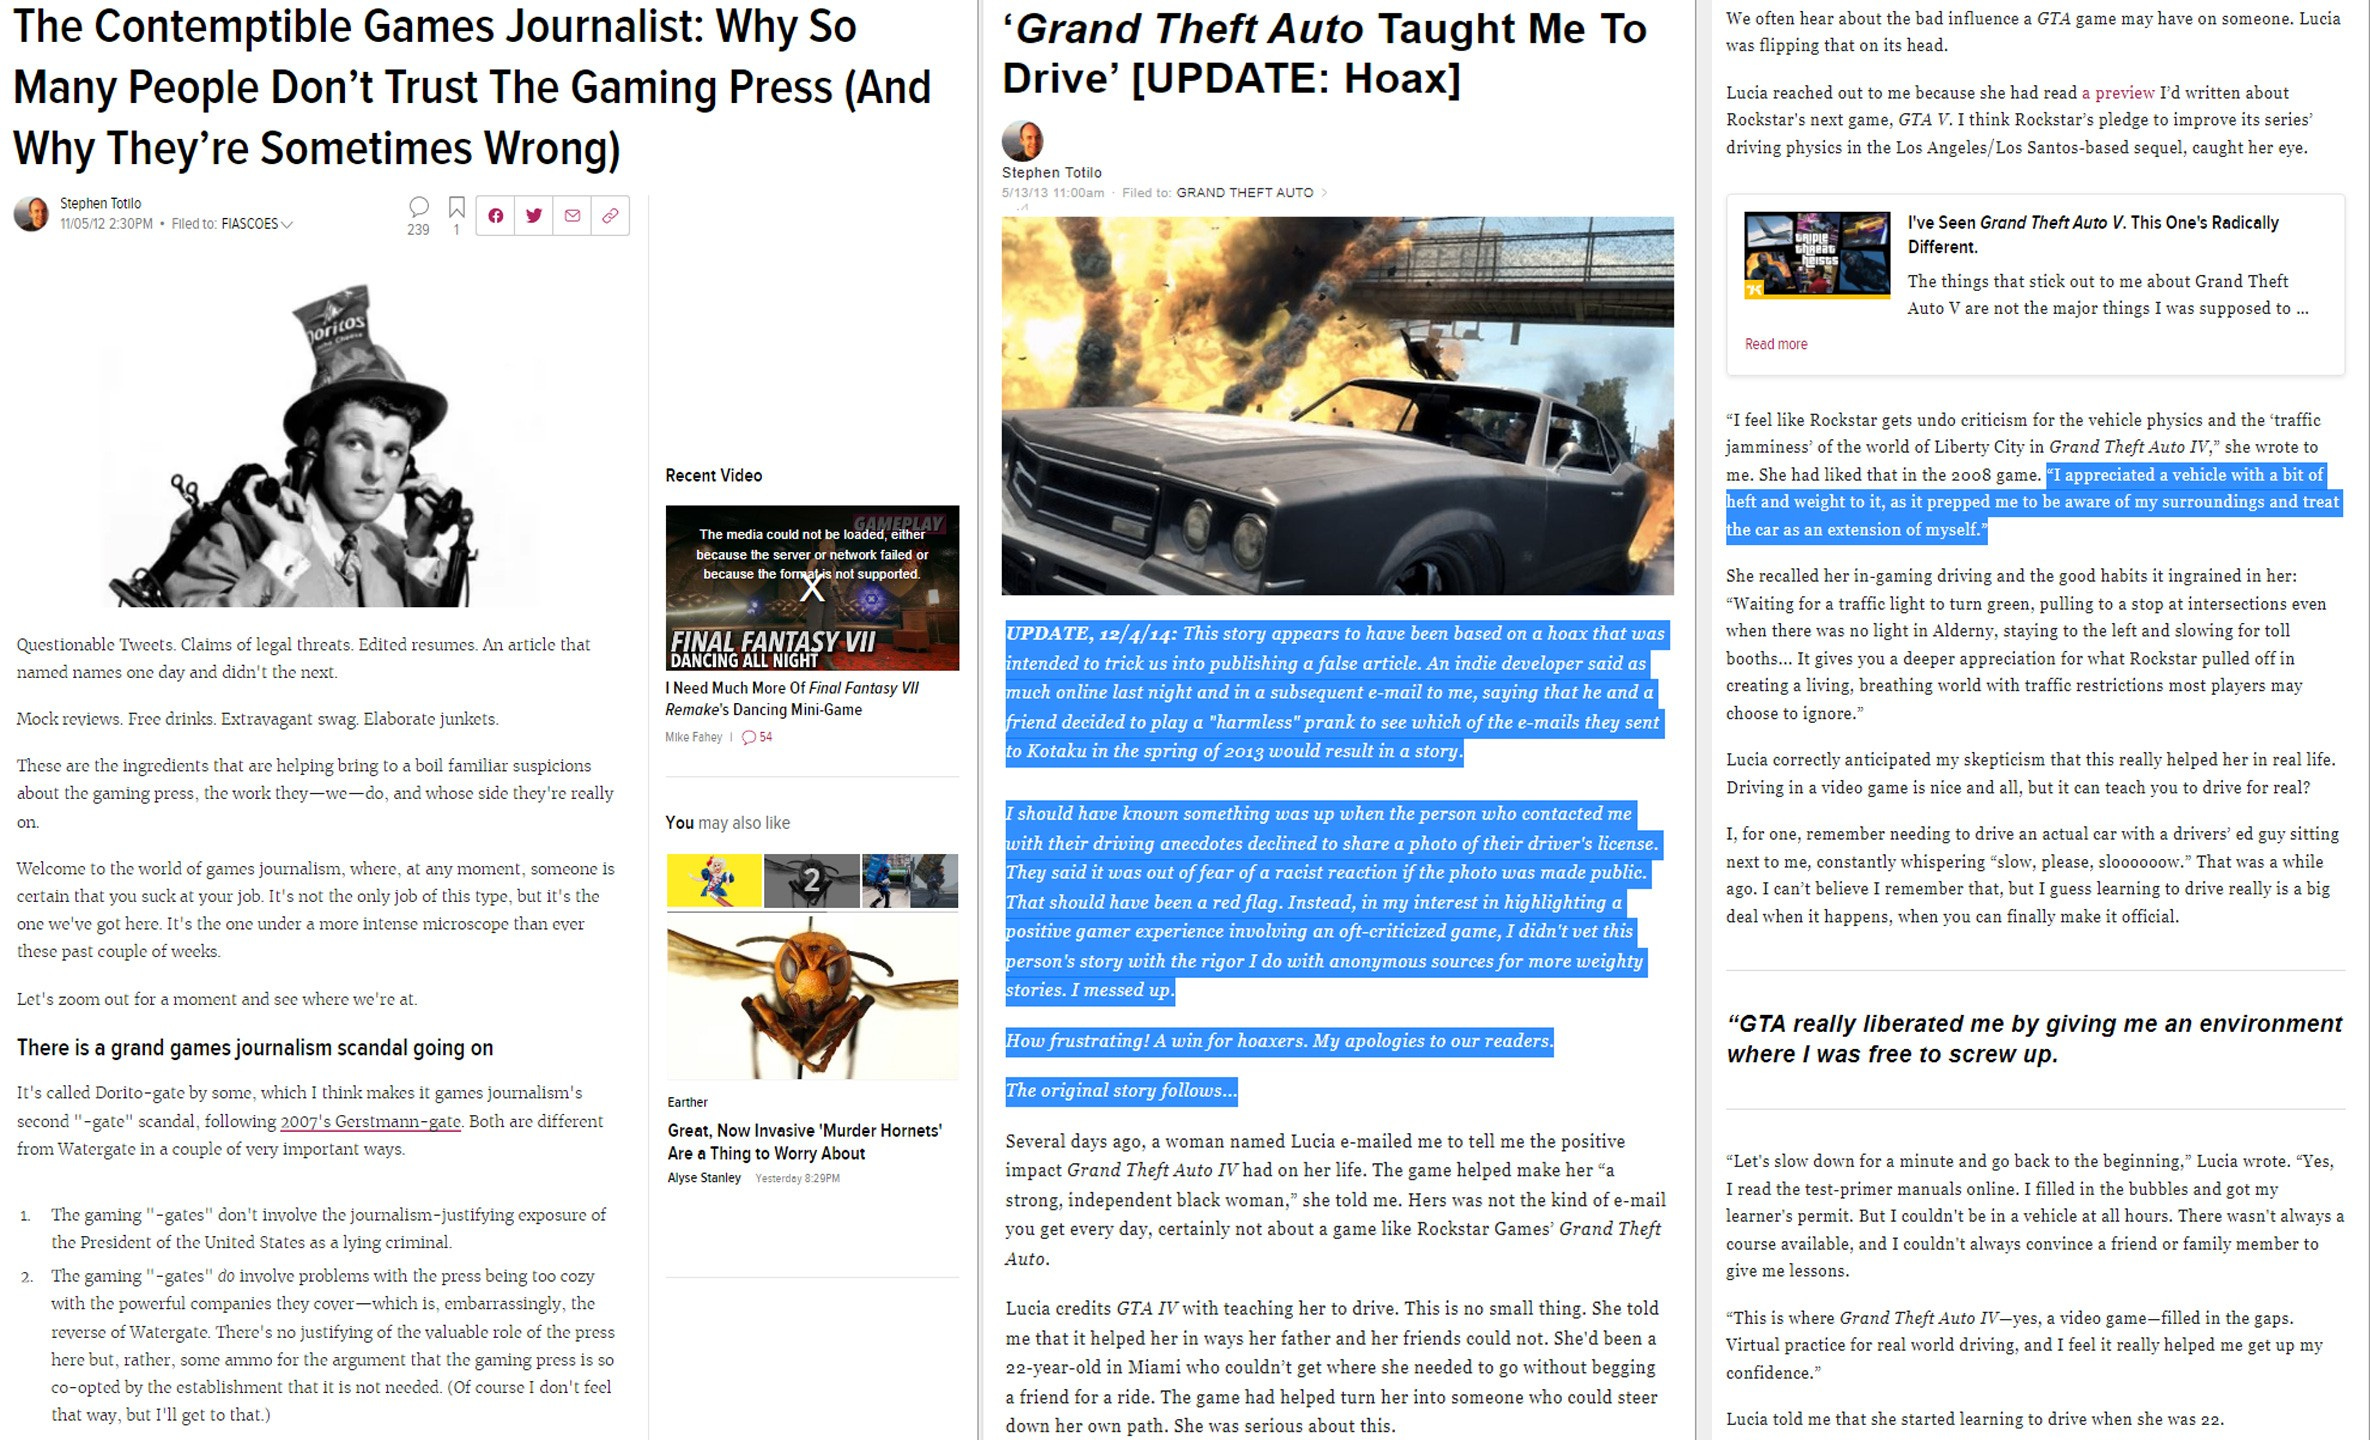Image resolution: width=2370 pixels, height=1440 pixels.
Task: Click the hornet photo thumbnail
Action: point(812,998)
